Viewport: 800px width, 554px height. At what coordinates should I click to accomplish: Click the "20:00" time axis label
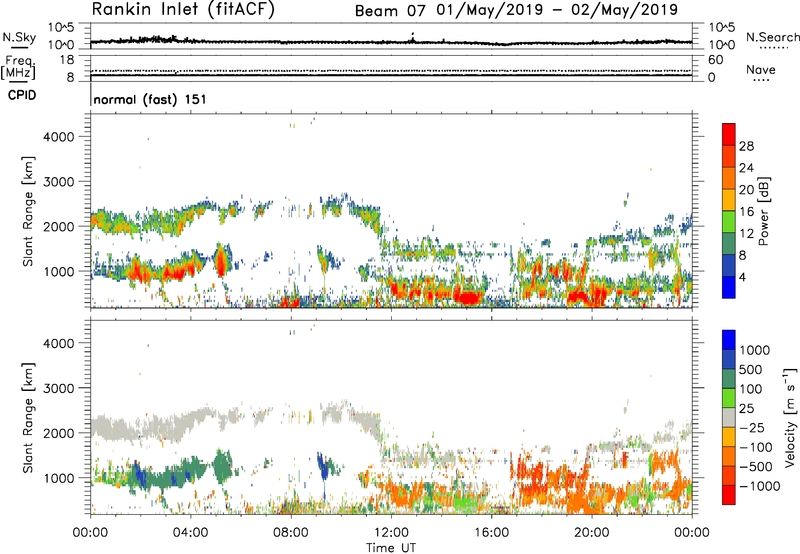click(592, 533)
